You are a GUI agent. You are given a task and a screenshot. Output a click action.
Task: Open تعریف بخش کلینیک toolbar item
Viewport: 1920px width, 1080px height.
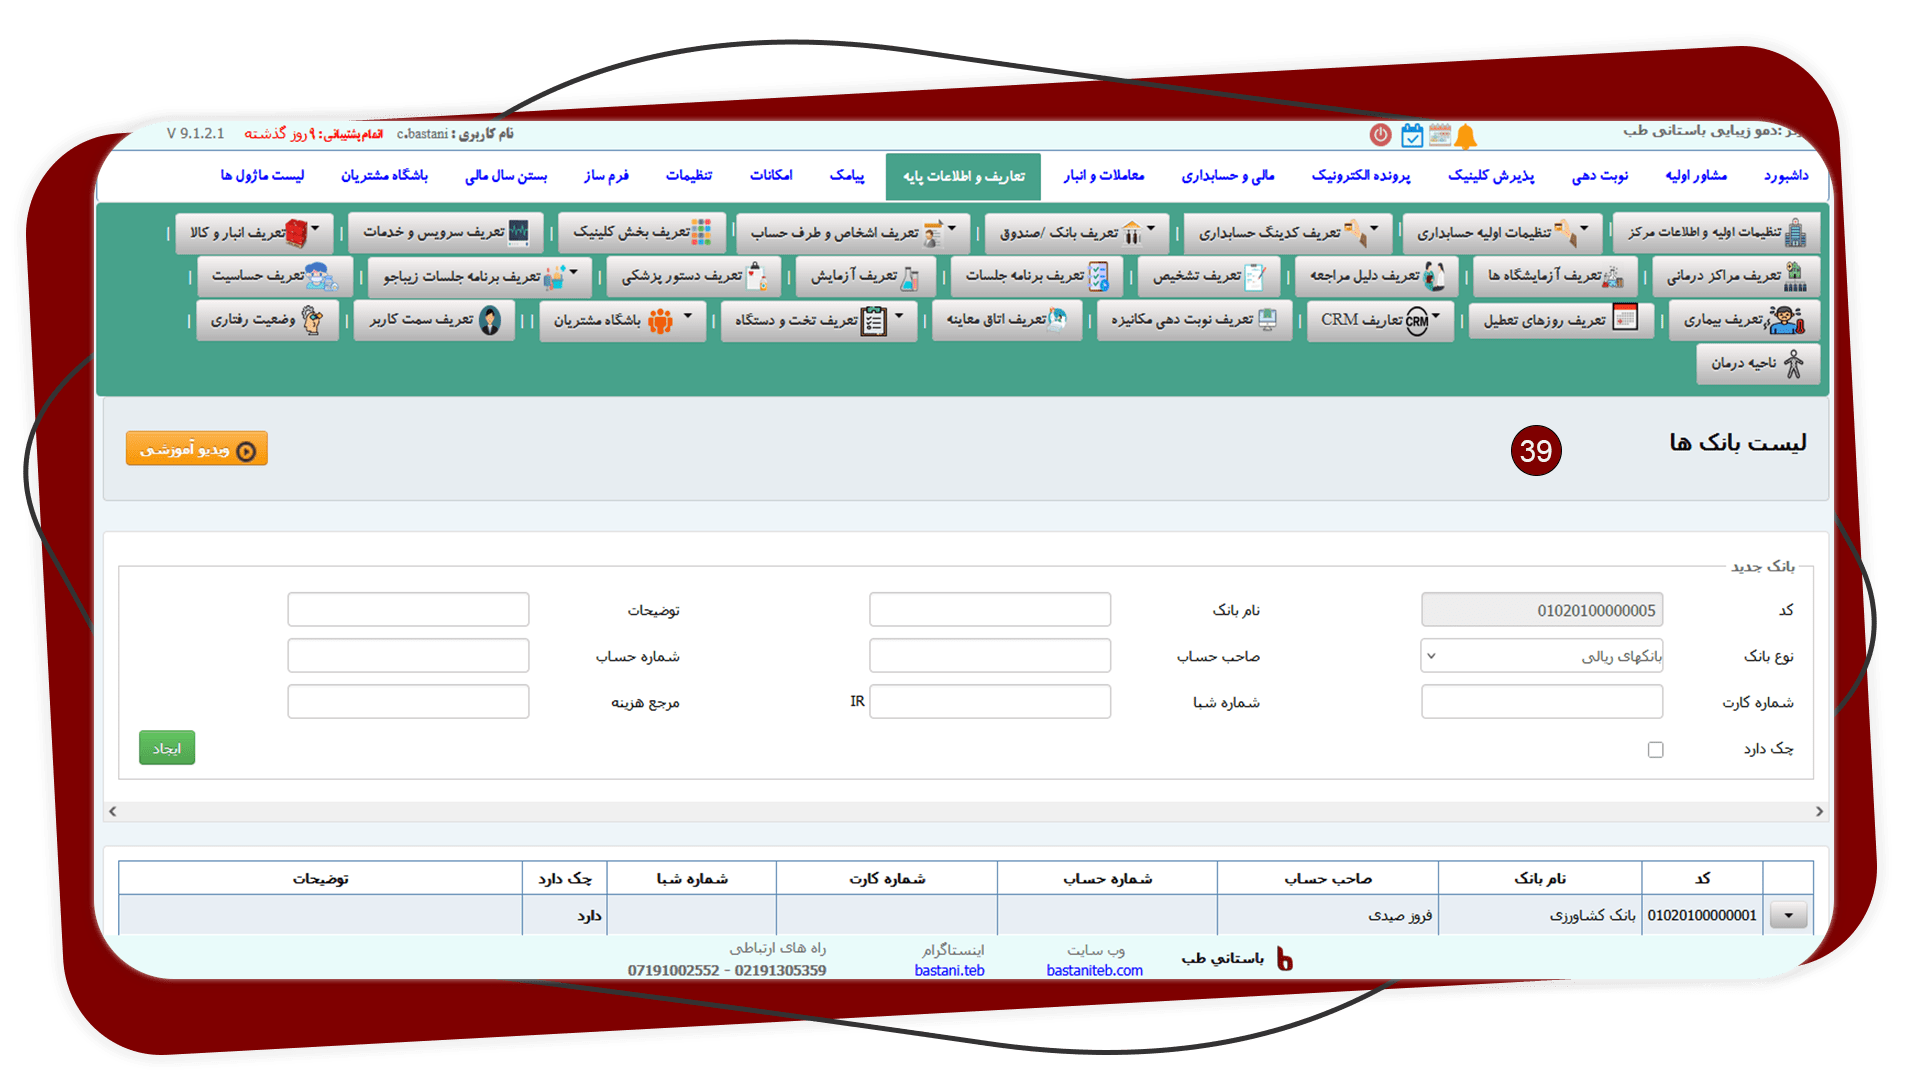[642, 232]
